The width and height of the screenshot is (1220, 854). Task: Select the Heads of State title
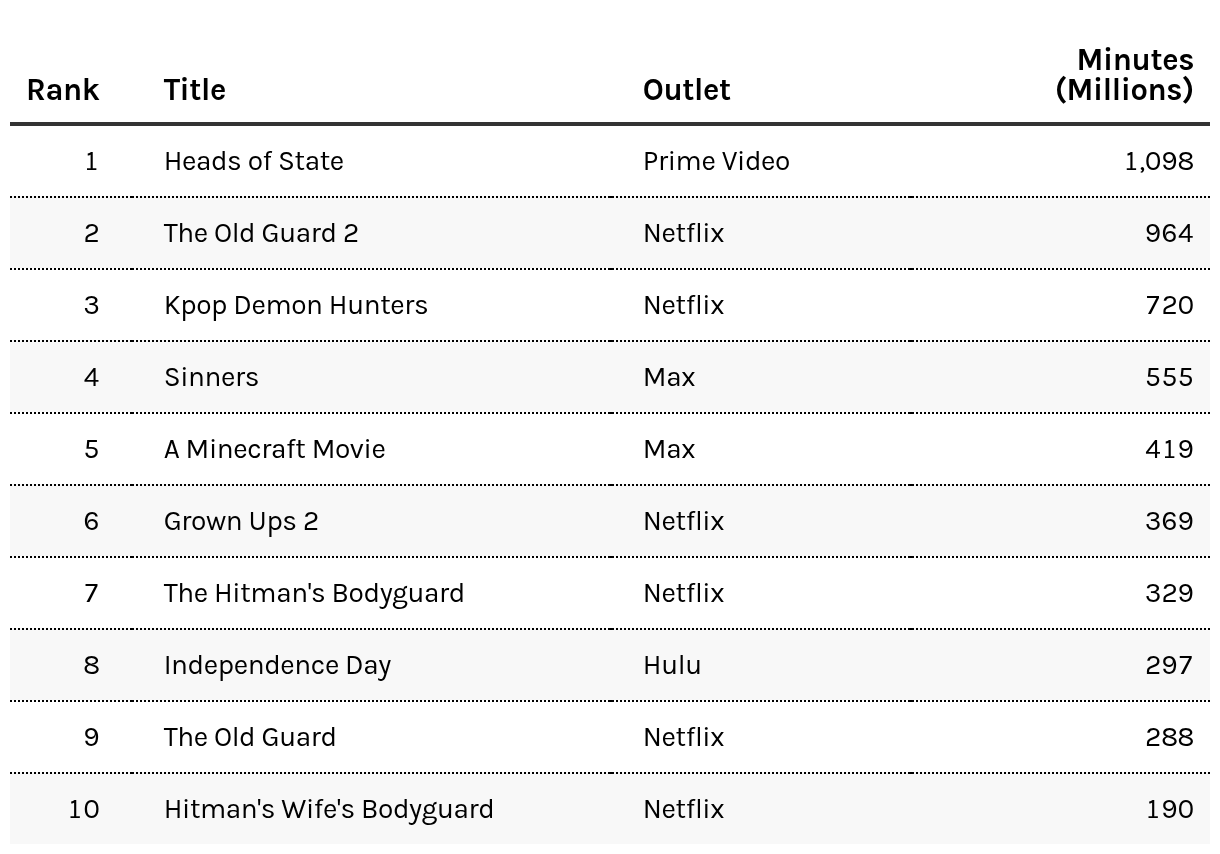tap(254, 161)
